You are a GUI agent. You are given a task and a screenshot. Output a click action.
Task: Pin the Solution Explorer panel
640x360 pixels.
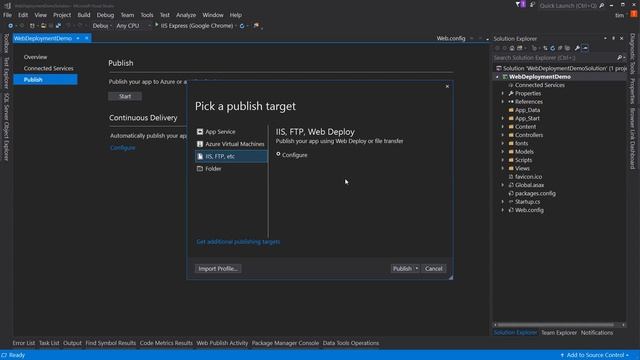pos(613,38)
